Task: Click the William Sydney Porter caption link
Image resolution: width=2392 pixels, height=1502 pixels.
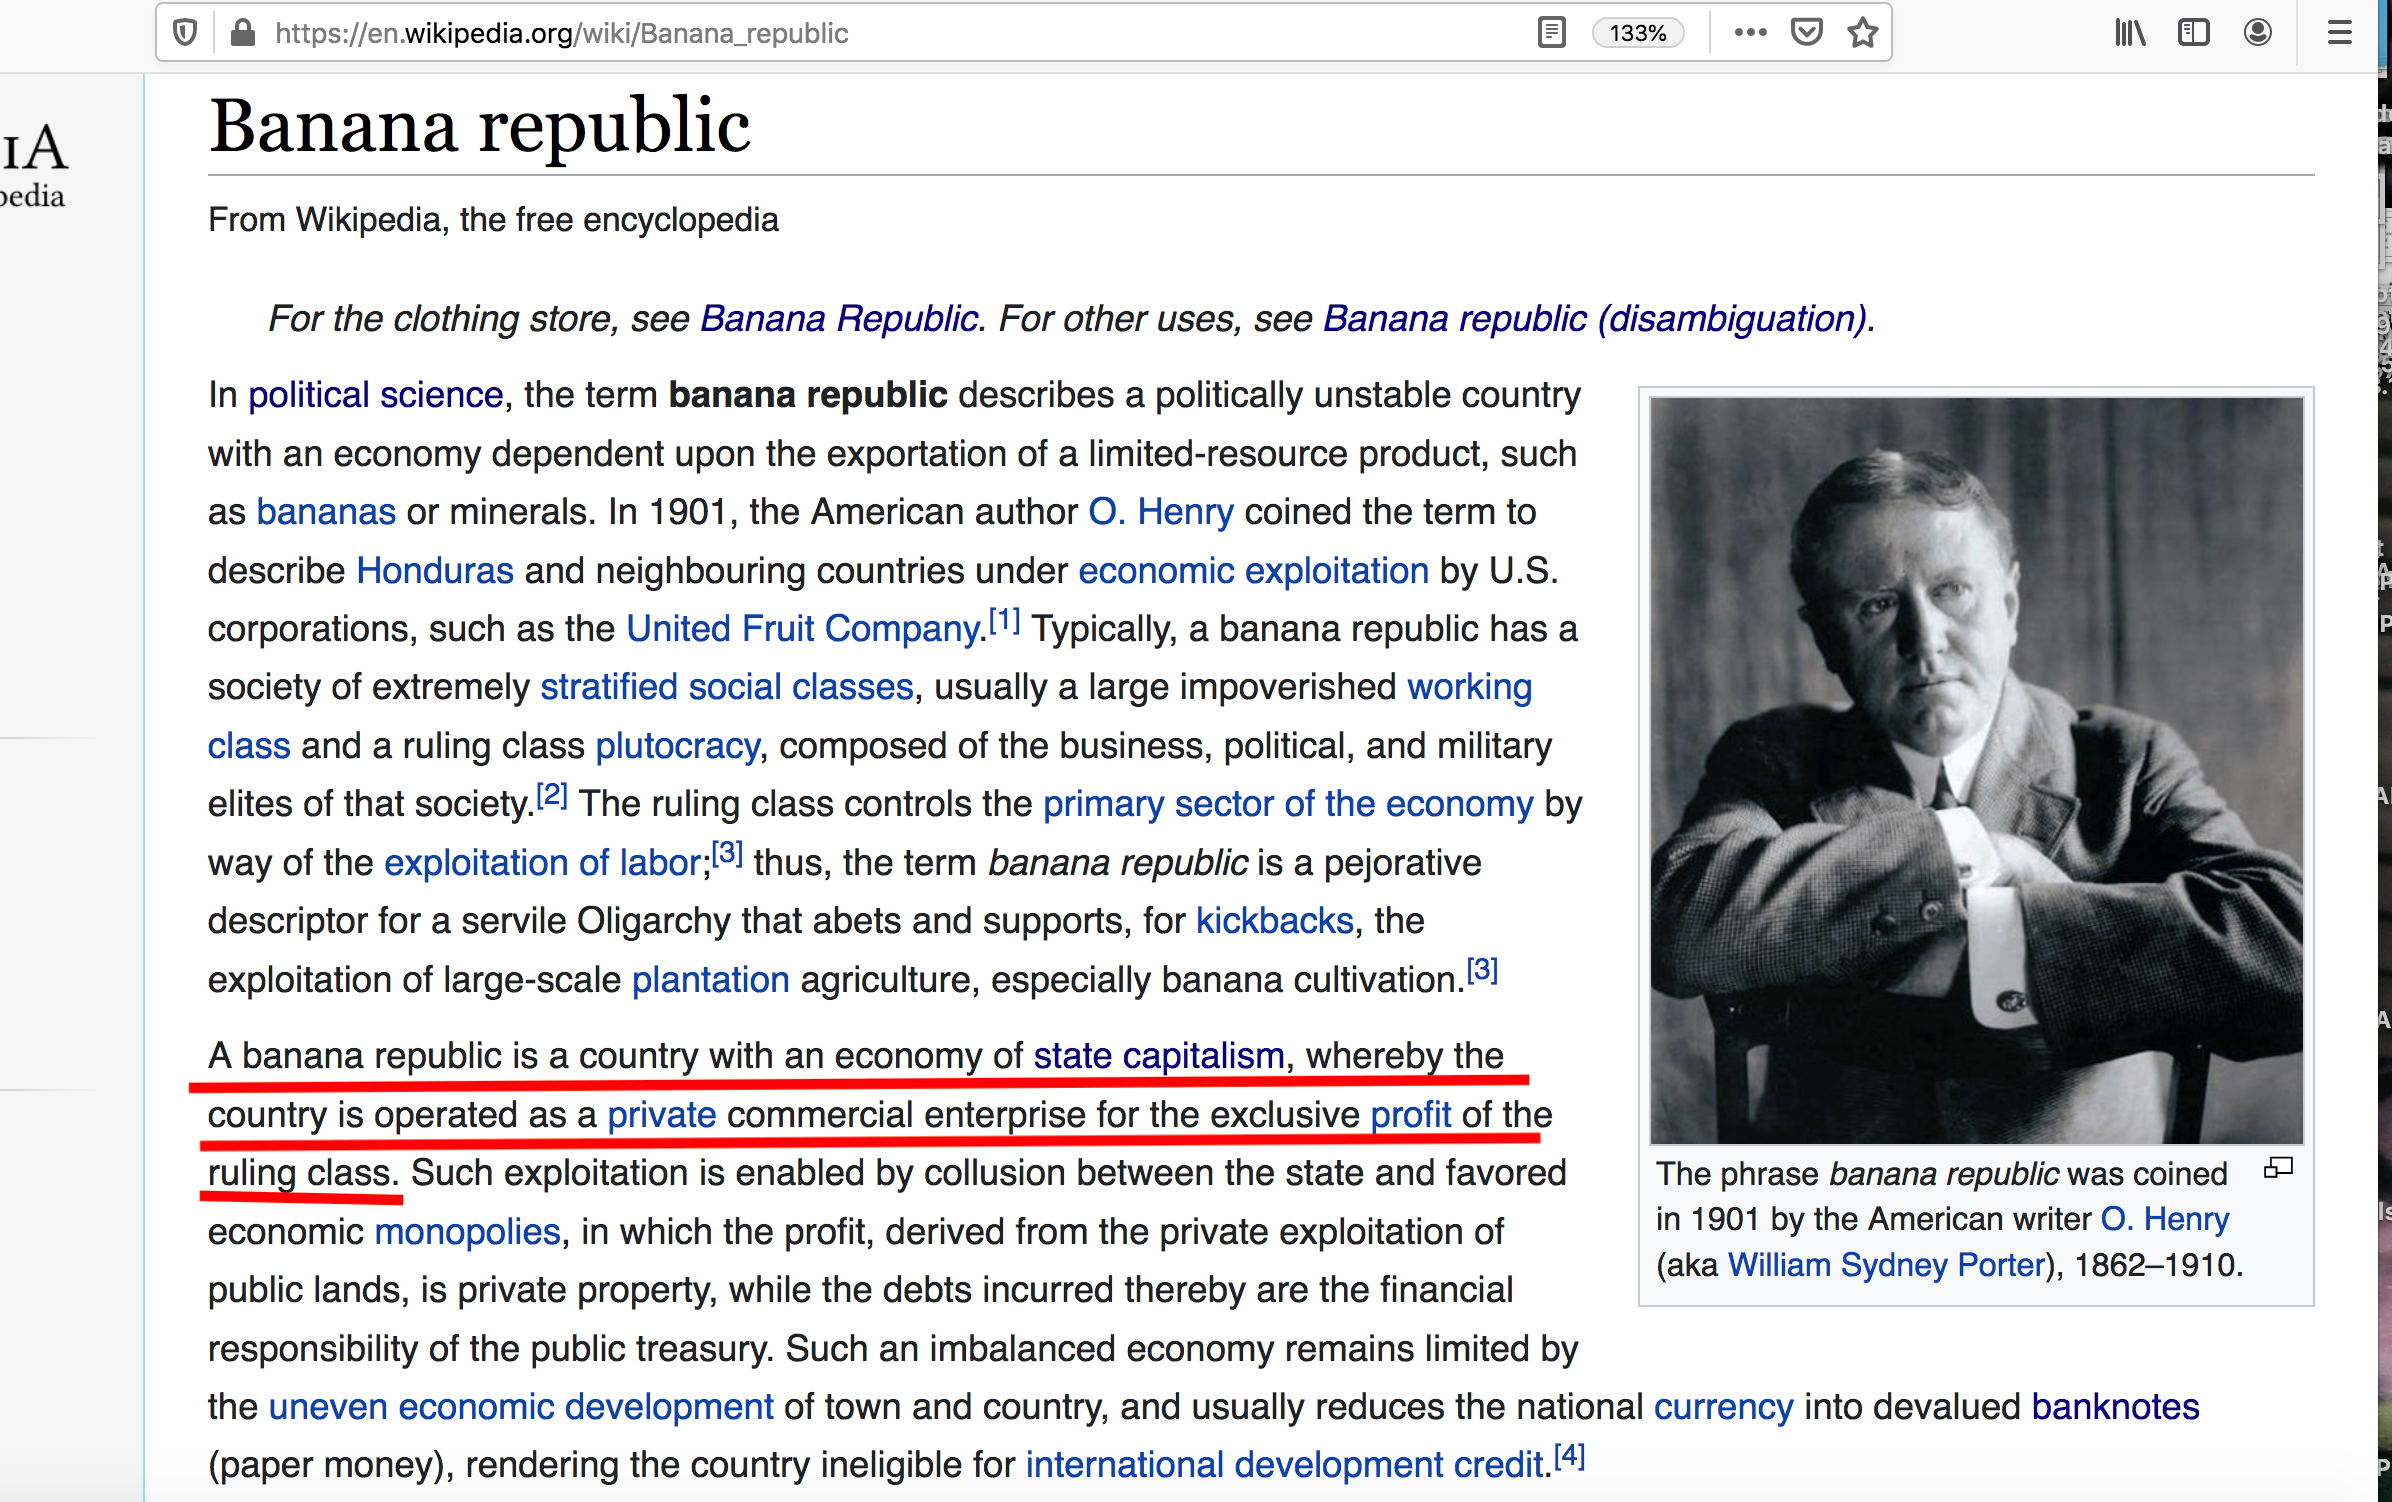Action: pyautogui.click(x=1886, y=1265)
